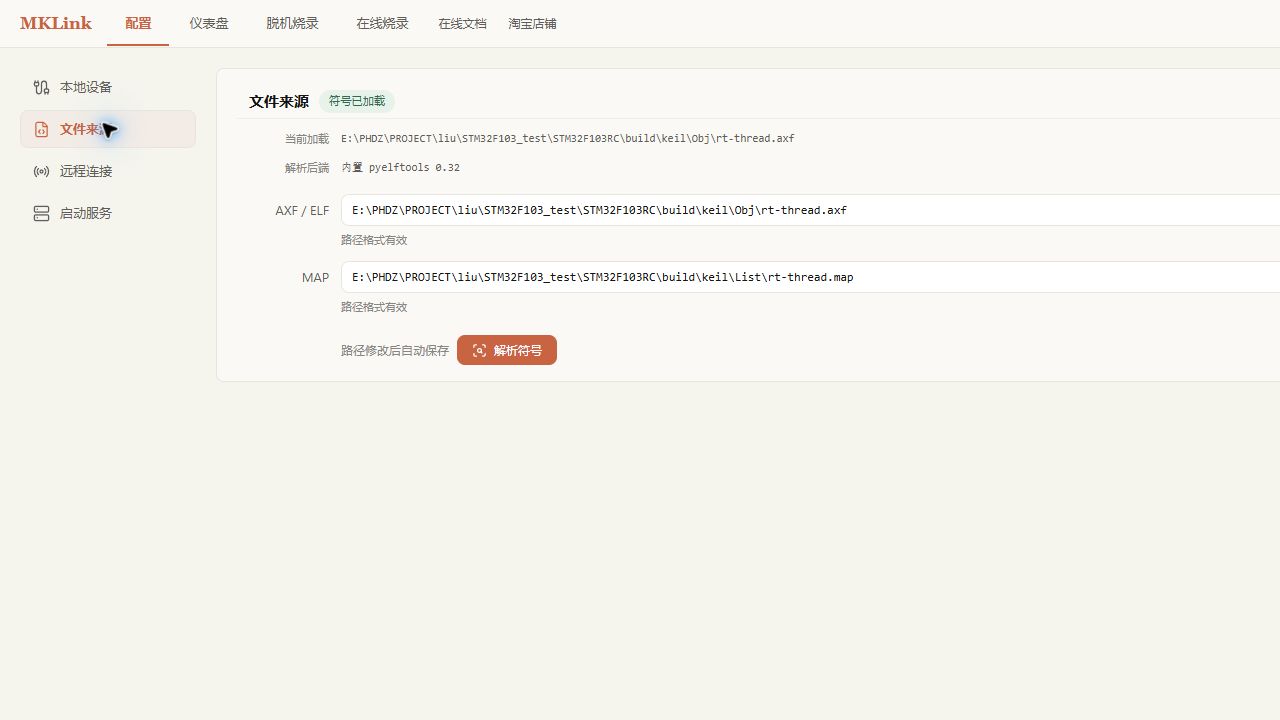Open the 仪表盘 tab
This screenshot has height=720, width=1280.
pos(209,23)
